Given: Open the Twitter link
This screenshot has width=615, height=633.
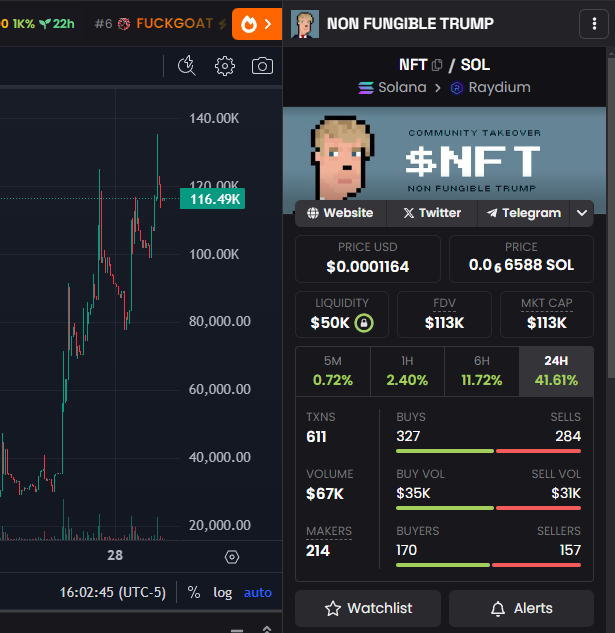Looking at the screenshot, I should coord(432,213).
